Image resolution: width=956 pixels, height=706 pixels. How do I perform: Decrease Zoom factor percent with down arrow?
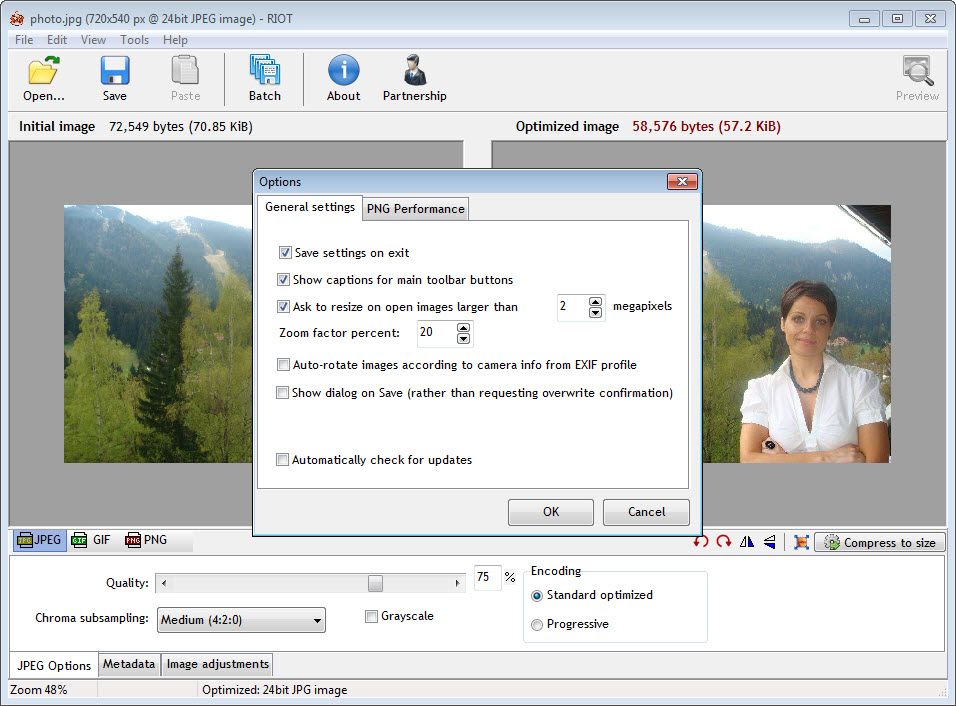(462, 339)
